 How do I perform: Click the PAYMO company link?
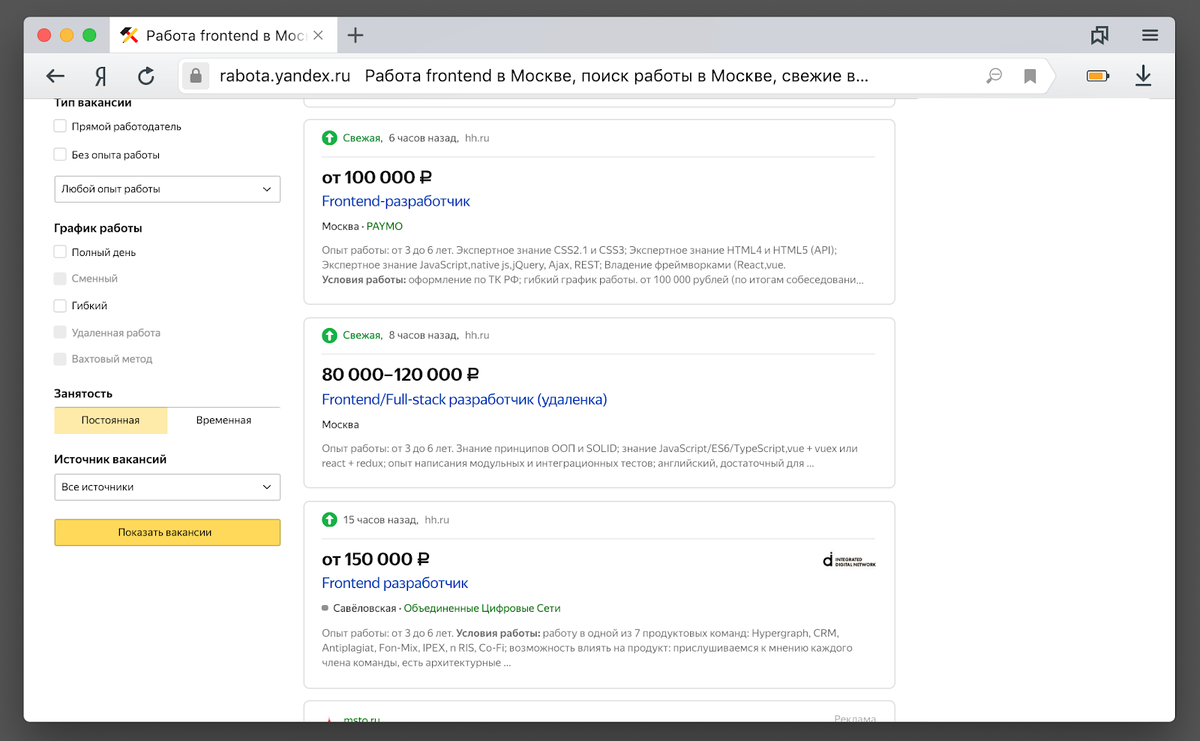click(x=384, y=227)
